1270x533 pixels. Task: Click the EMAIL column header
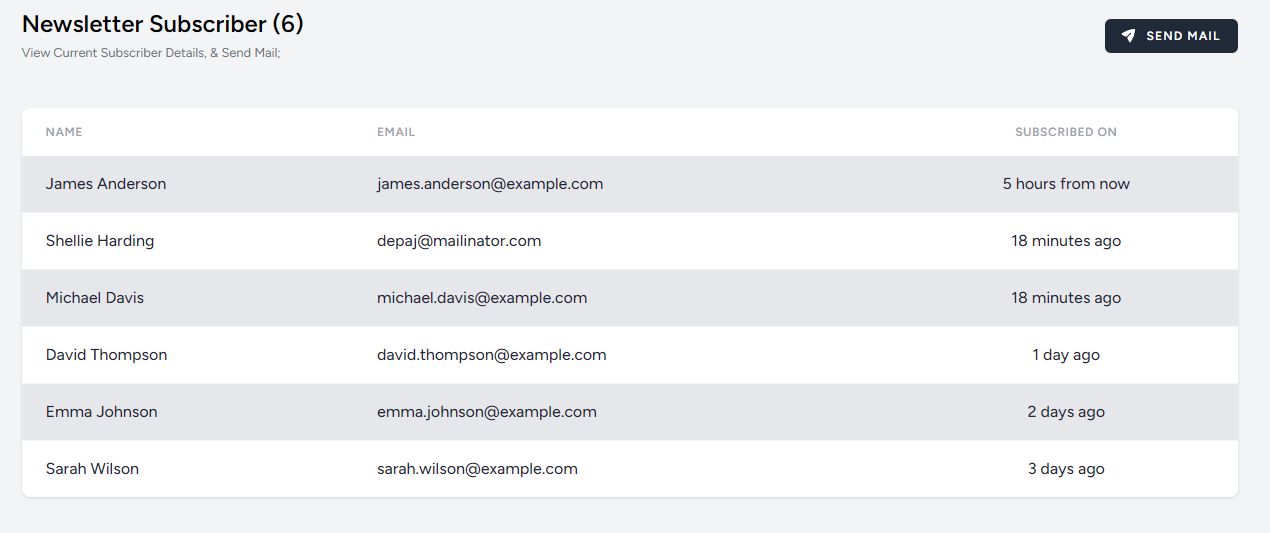click(x=396, y=132)
